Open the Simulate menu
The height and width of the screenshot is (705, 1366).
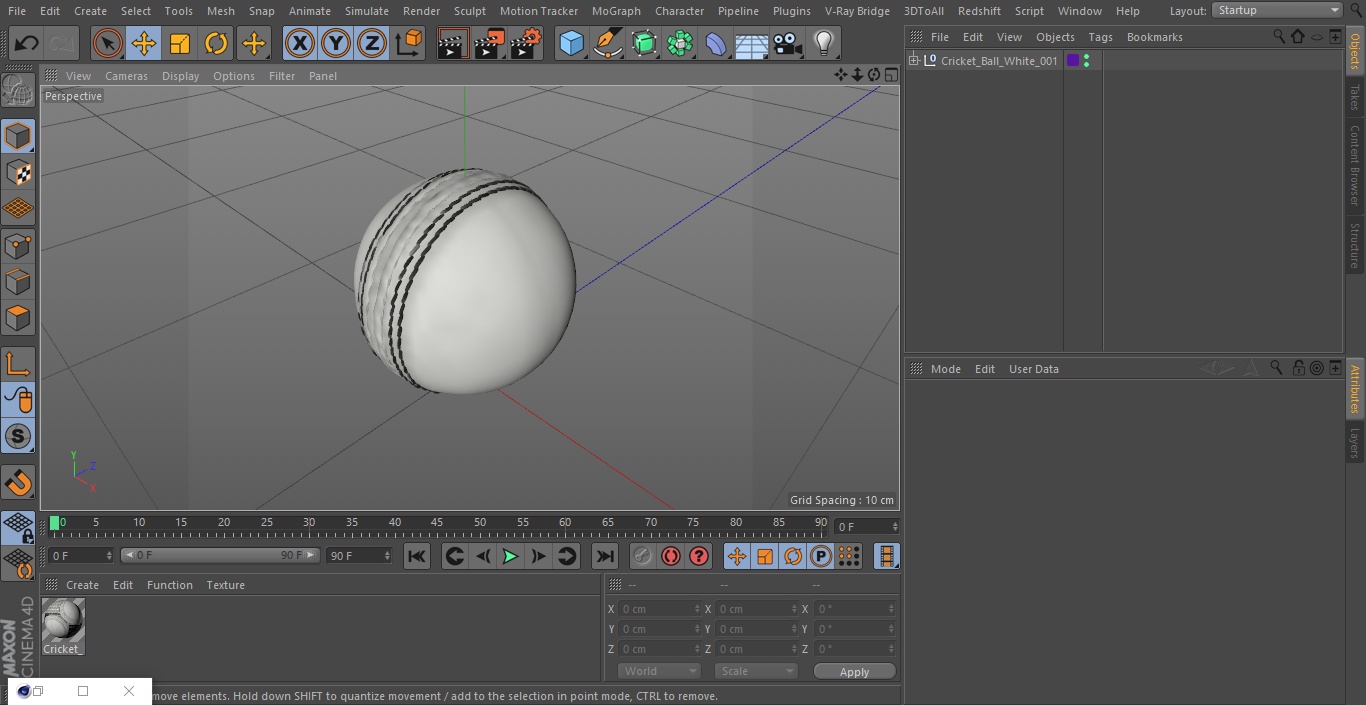(x=367, y=11)
